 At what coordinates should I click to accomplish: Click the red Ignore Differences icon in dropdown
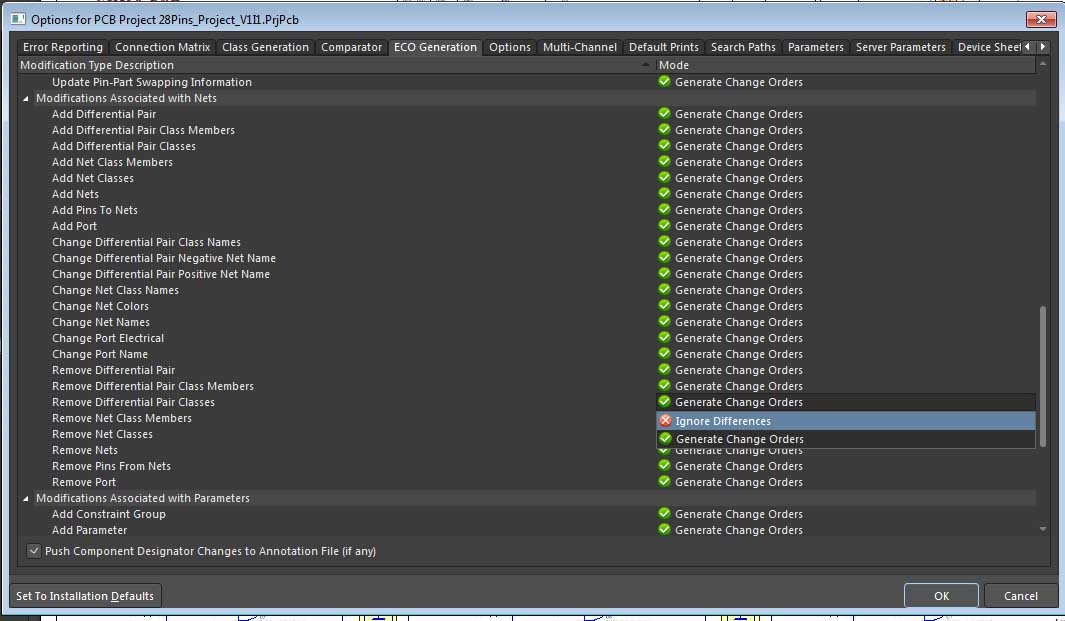coord(665,421)
